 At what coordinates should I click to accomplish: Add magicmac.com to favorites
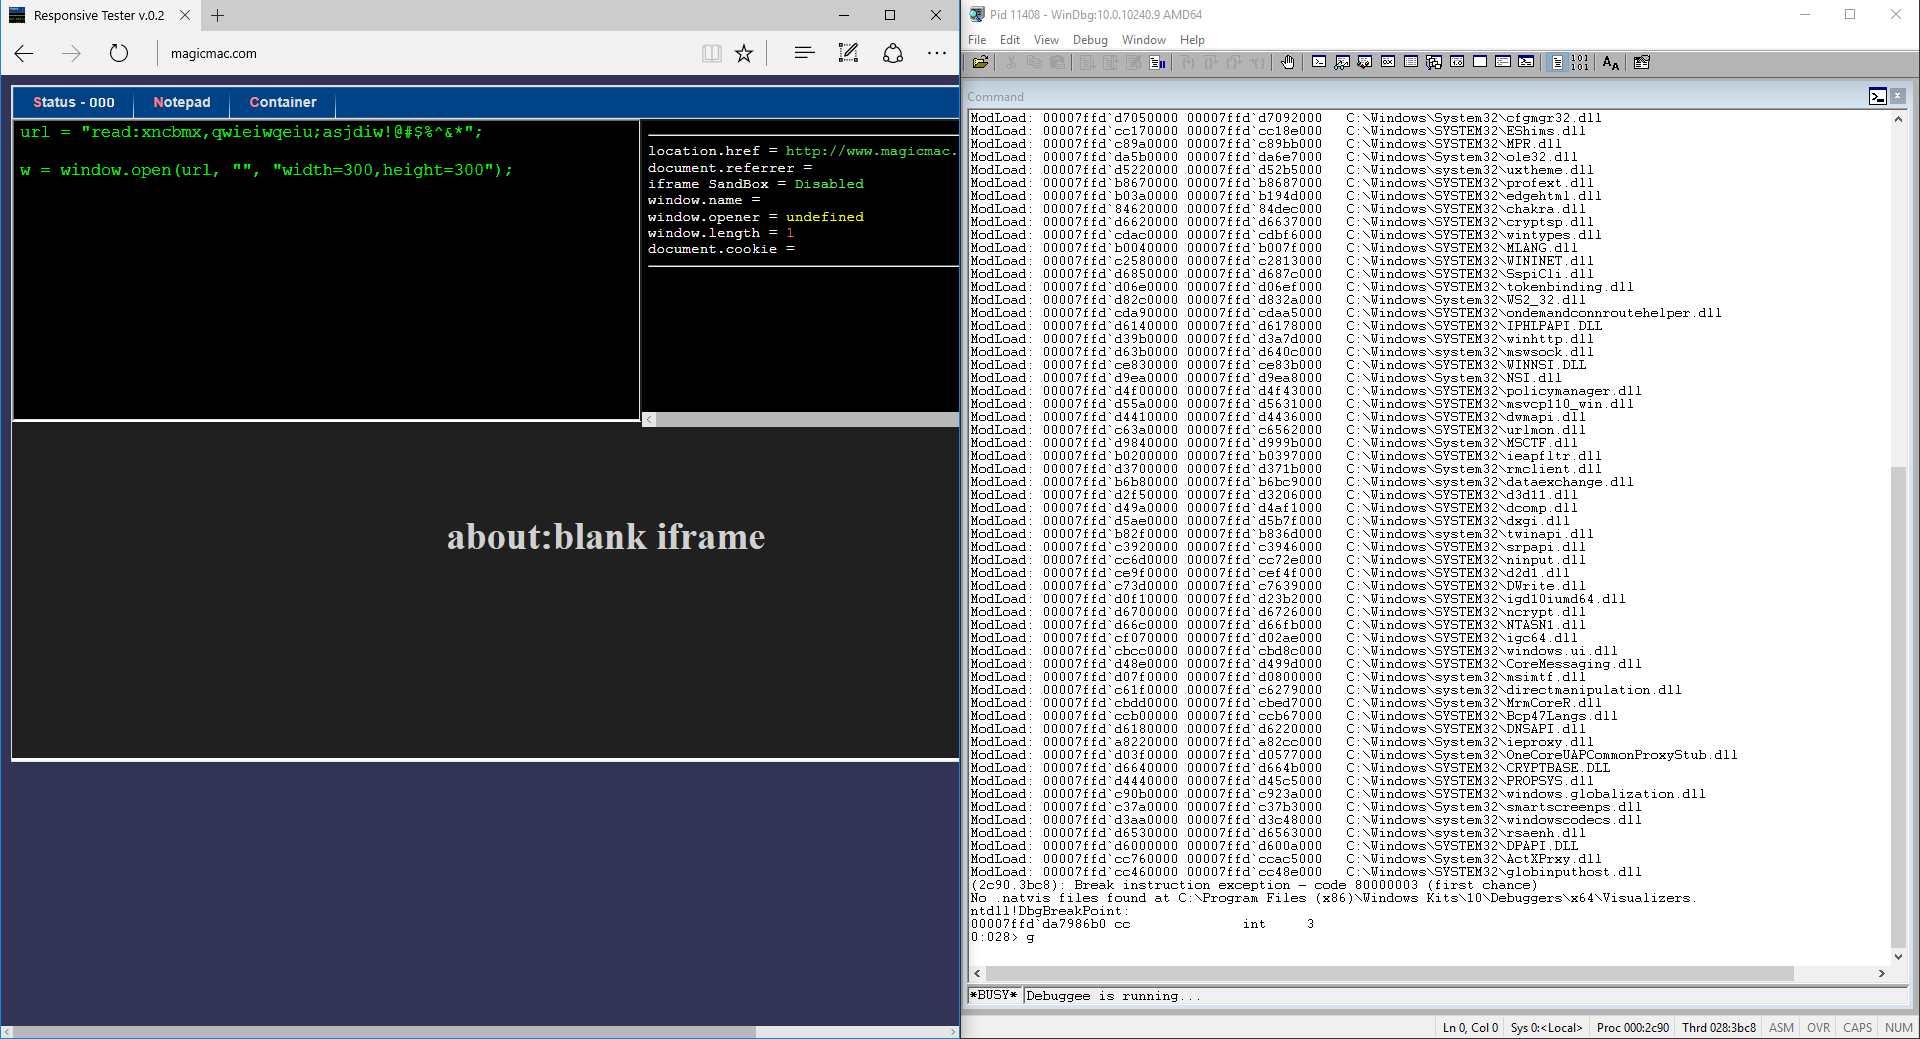pos(744,54)
